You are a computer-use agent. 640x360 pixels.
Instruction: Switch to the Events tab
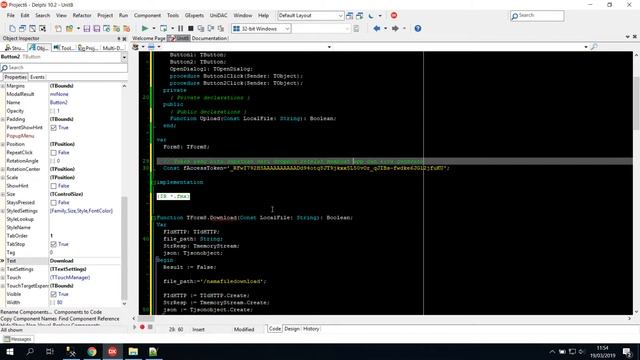(x=38, y=77)
